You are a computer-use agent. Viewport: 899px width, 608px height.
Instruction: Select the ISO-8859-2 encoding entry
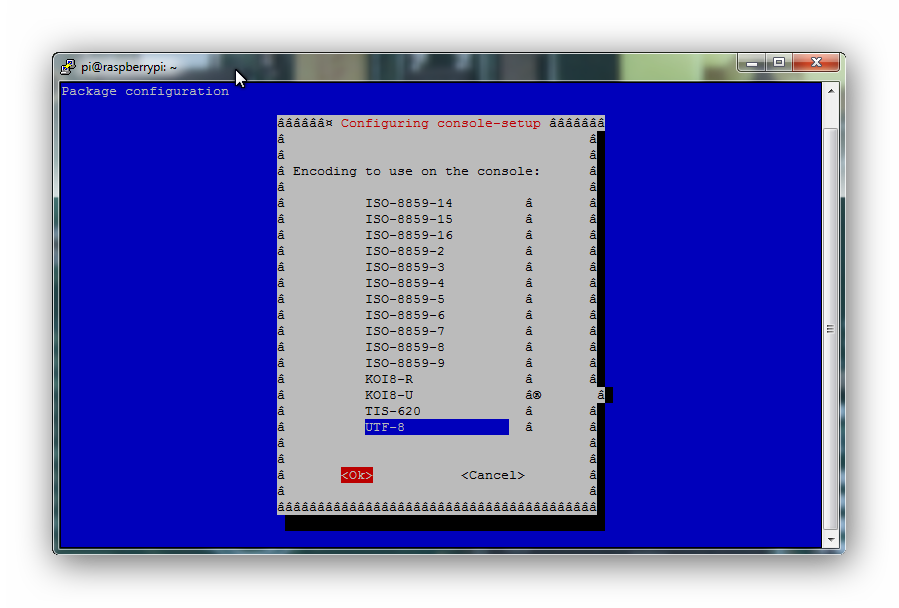click(404, 251)
